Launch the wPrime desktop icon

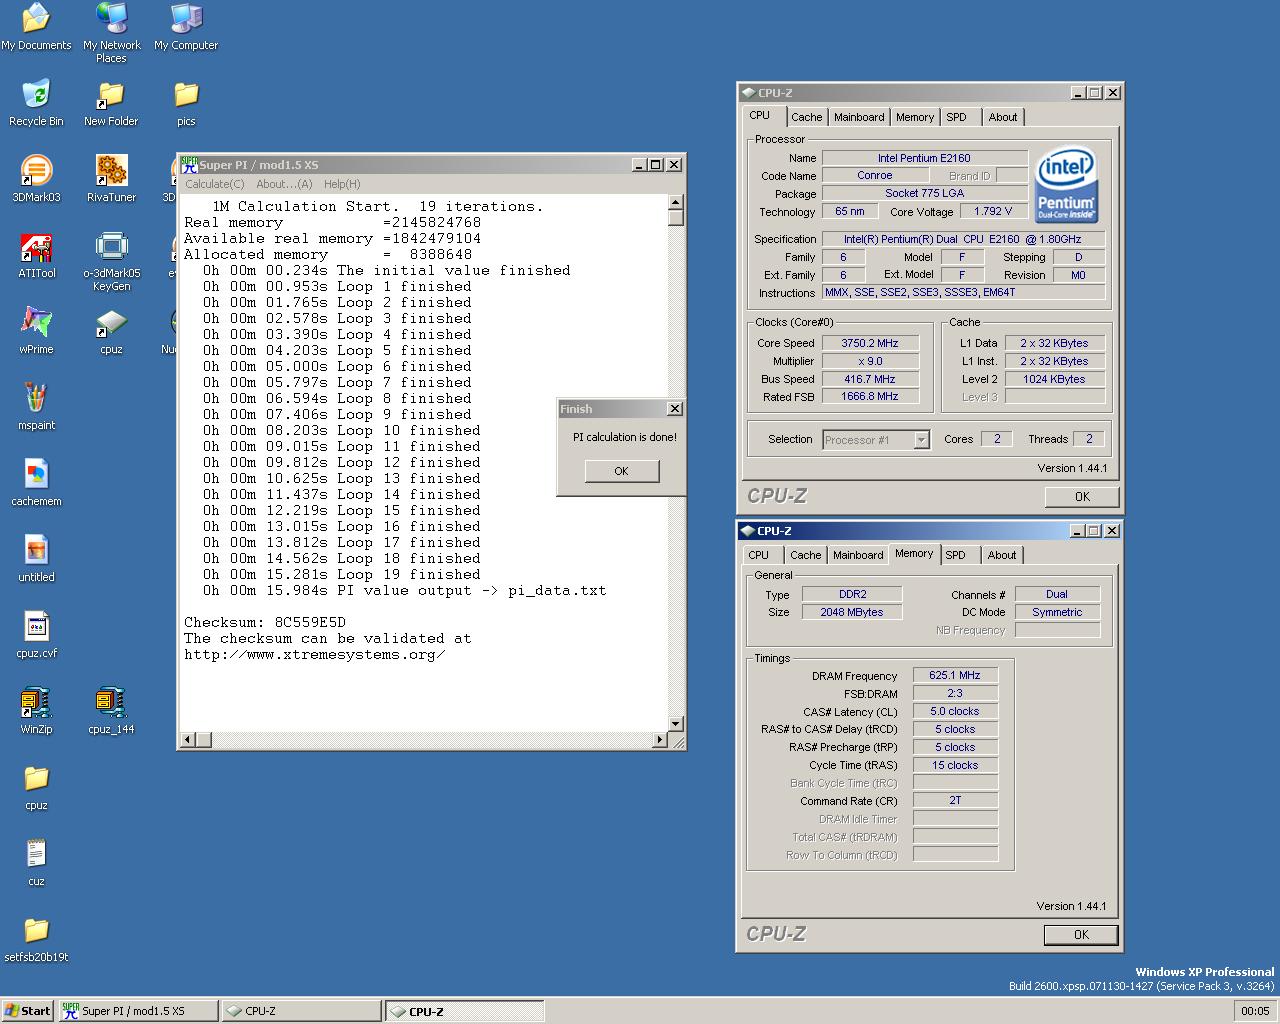click(36, 331)
